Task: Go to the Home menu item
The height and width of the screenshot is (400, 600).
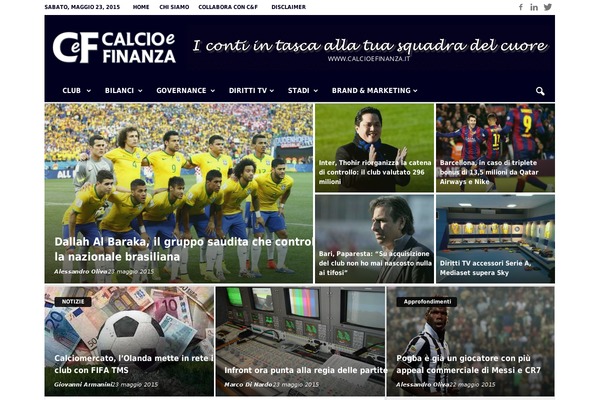Action: coord(141,7)
